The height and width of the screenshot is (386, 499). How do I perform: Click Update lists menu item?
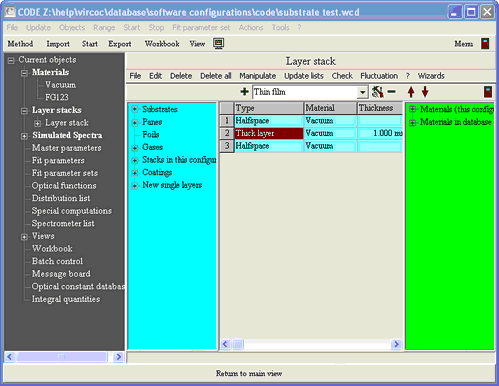(x=304, y=76)
